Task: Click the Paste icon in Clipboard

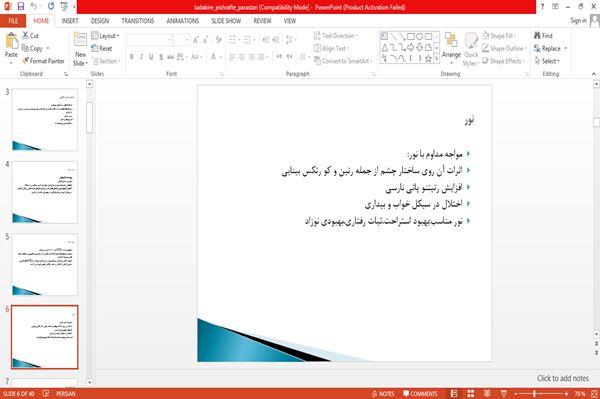Action: 11,41
